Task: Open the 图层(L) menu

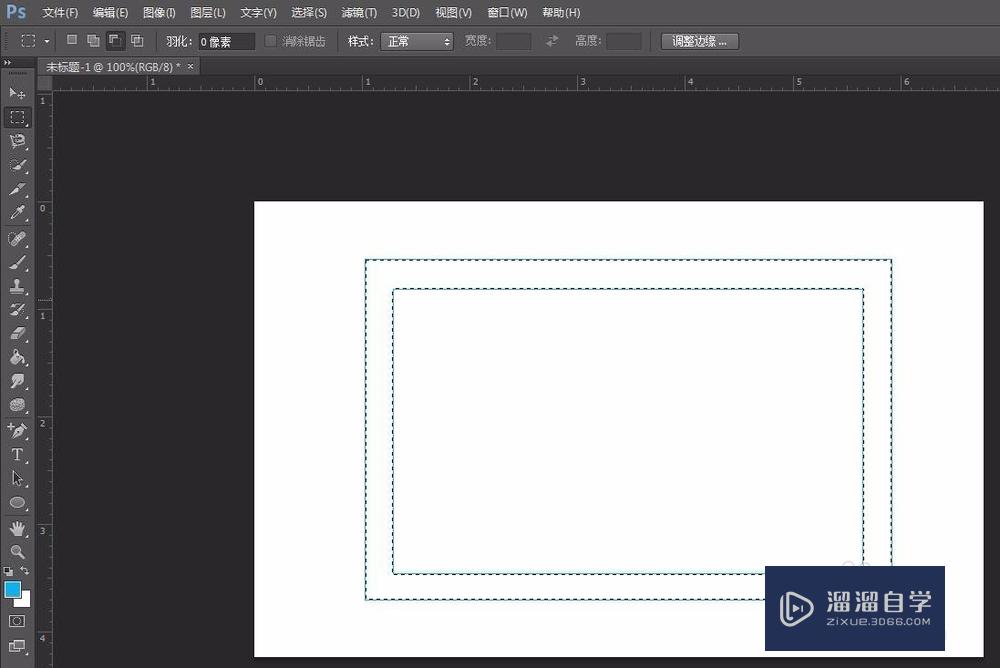Action: pyautogui.click(x=208, y=13)
